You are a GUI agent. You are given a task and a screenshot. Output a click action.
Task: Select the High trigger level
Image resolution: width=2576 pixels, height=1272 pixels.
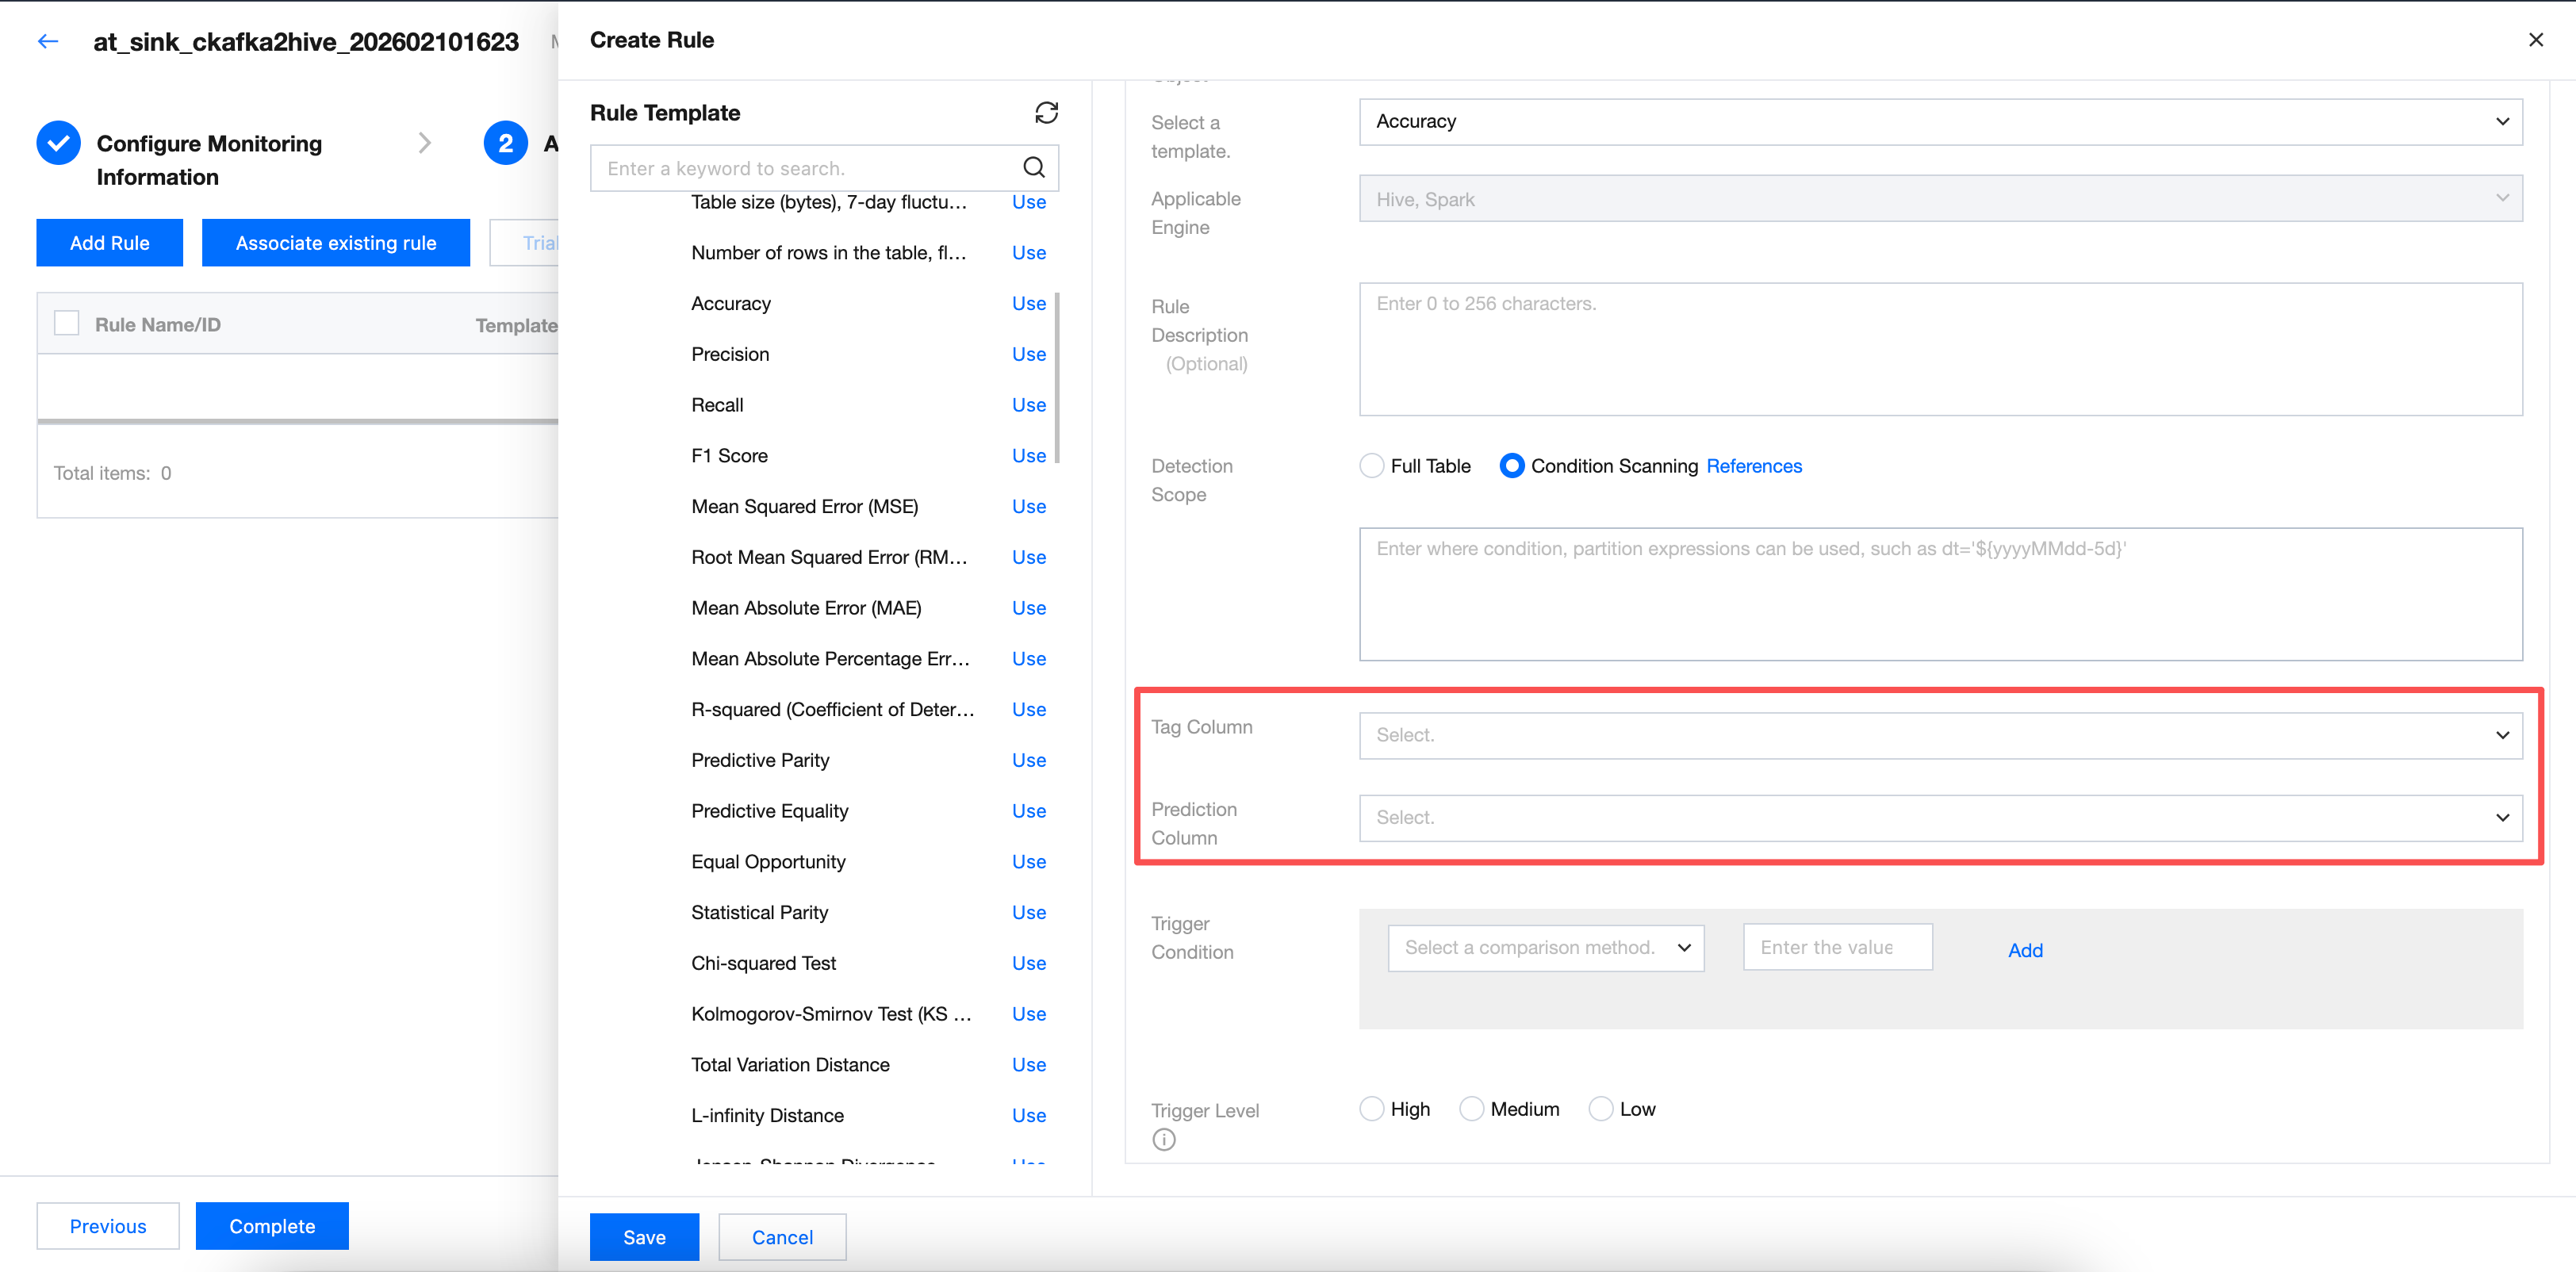coord(1372,1109)
